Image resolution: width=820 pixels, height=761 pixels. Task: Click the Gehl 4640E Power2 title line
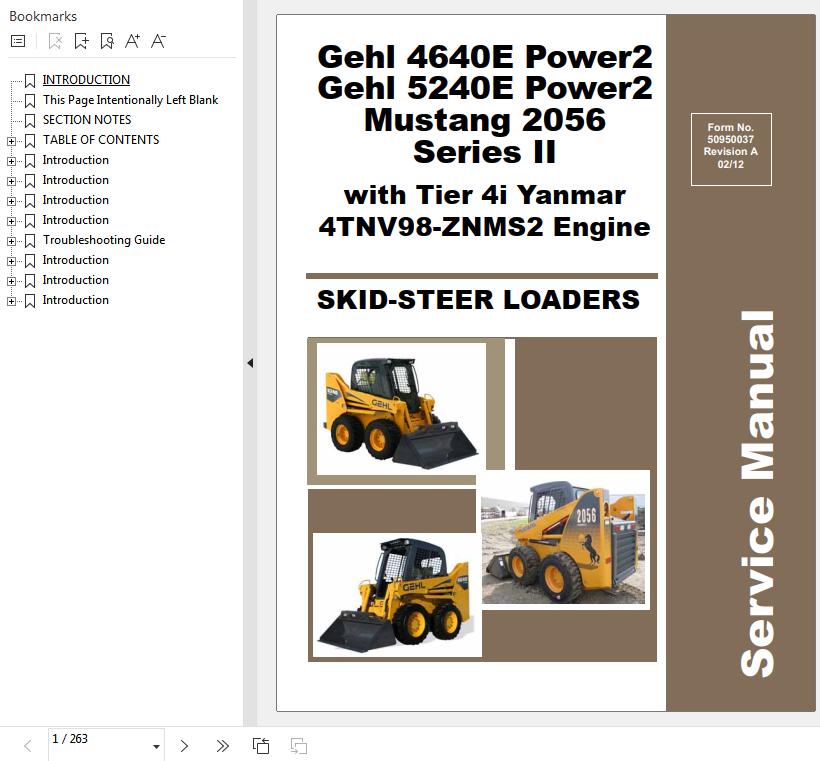(x=485, y=56)
